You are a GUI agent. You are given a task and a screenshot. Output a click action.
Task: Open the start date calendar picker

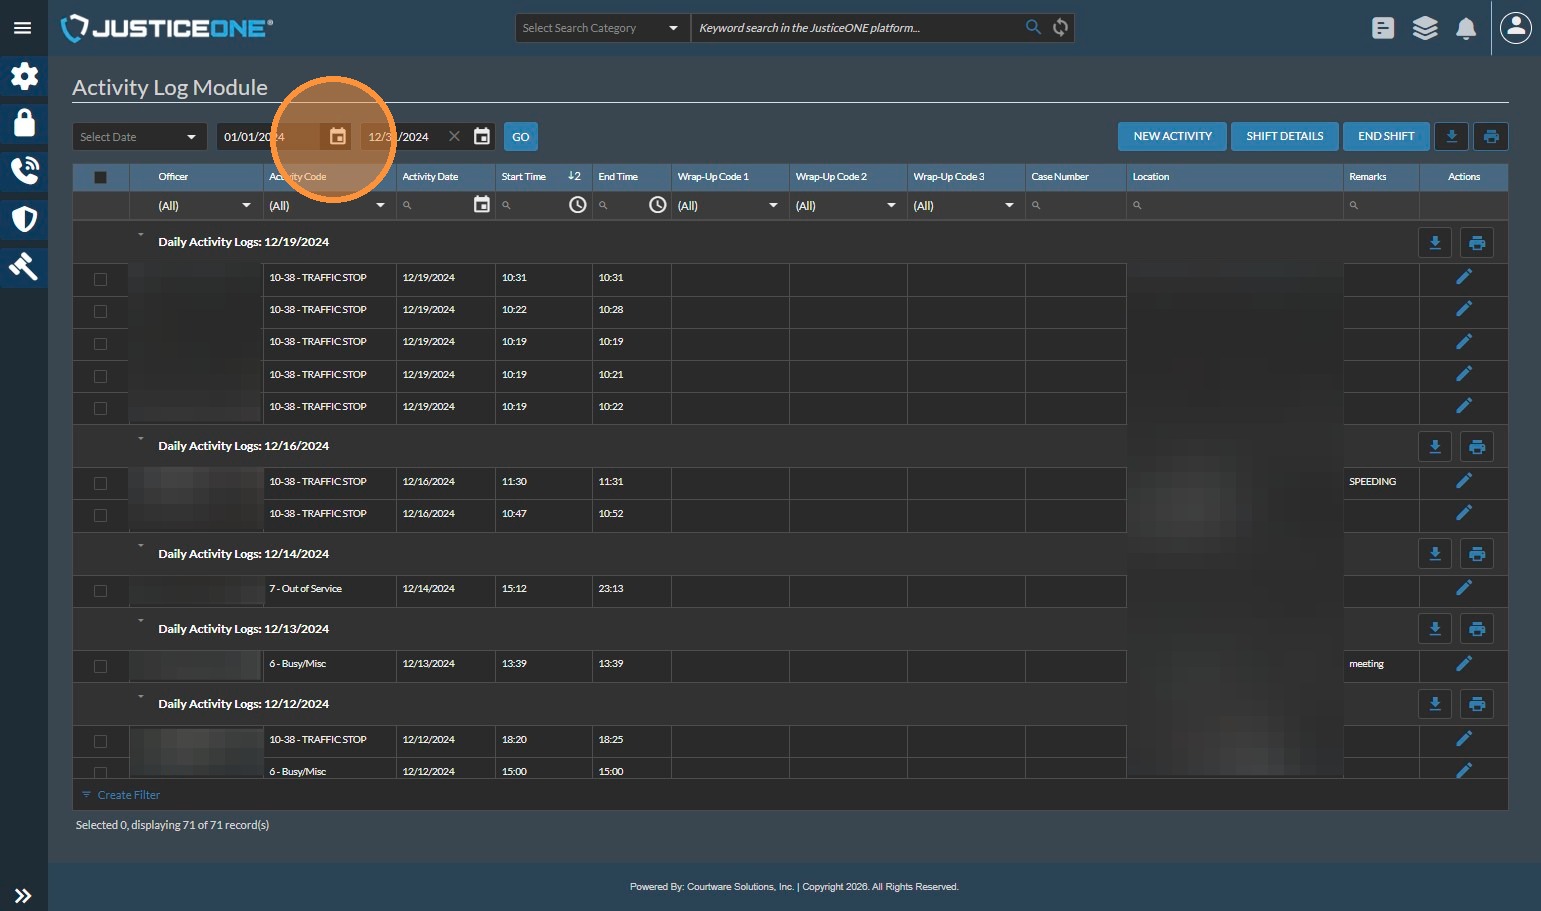pyautogui.click(x=338, y=137)
